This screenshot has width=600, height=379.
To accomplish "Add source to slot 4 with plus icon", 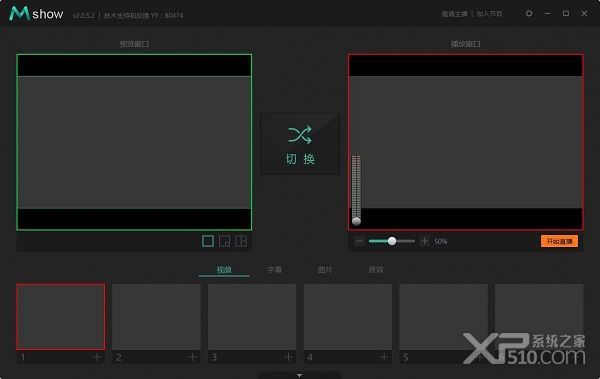I will pos(384,357).
